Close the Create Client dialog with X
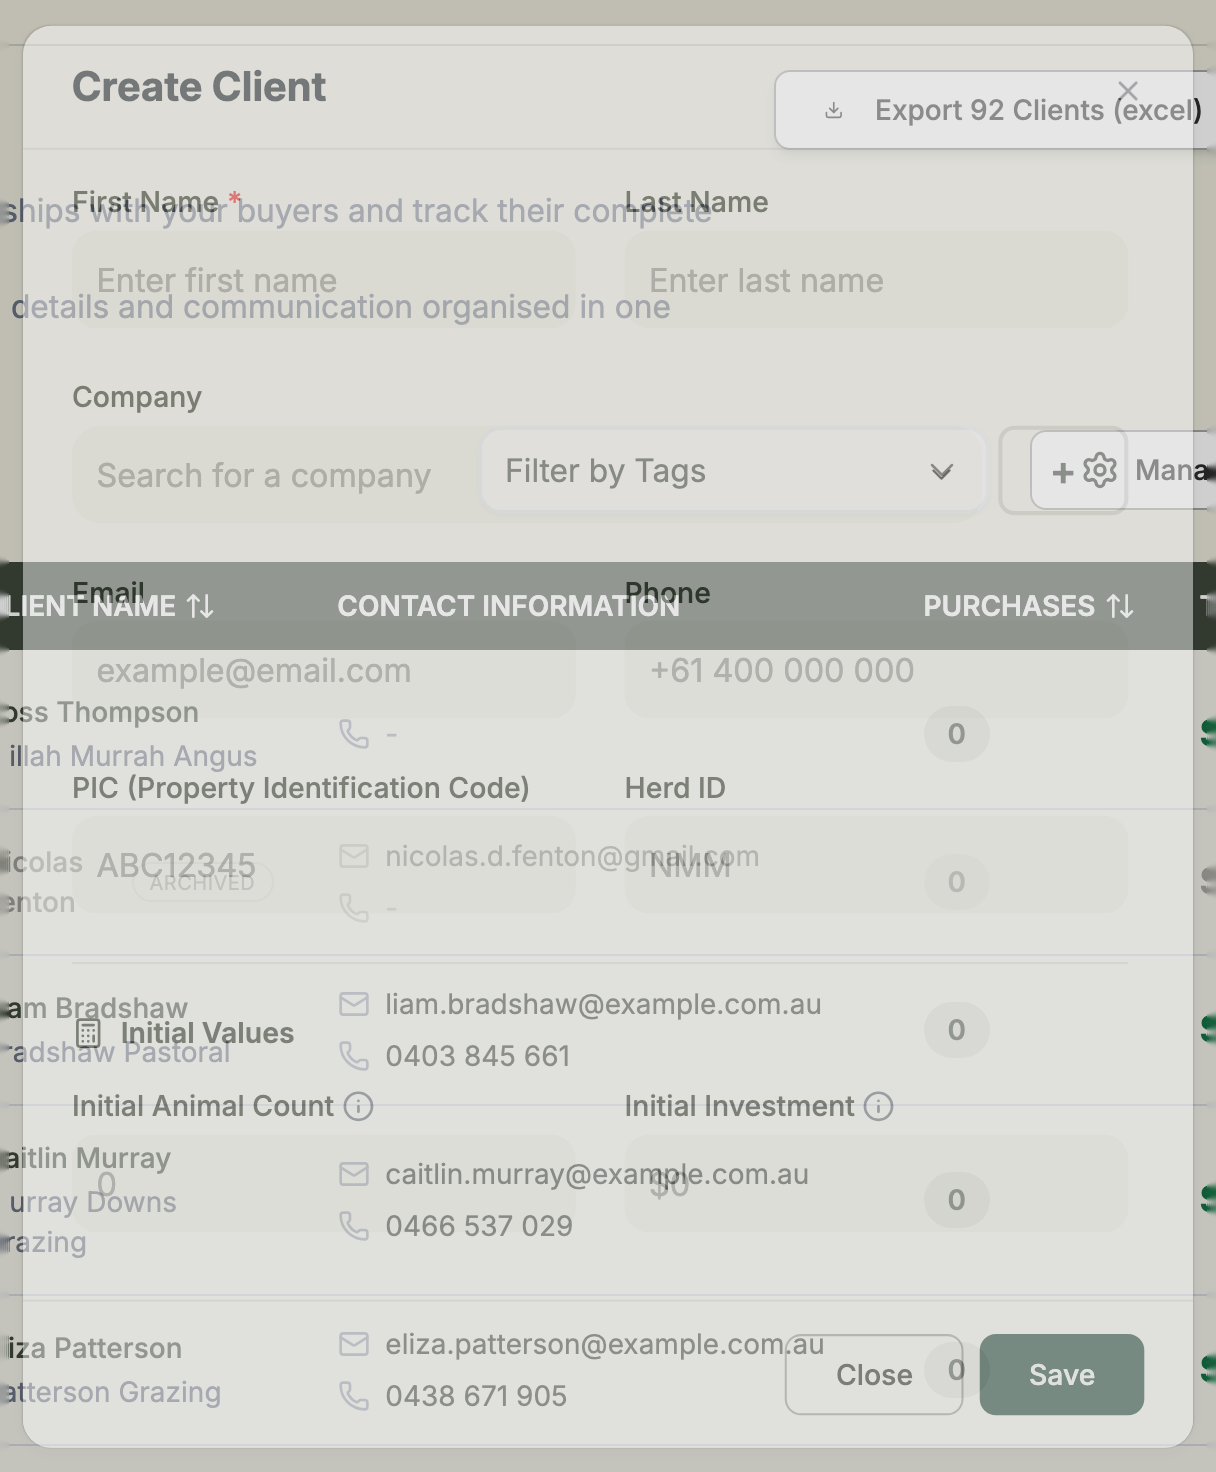This screenshot has height=1472, width=1216. click(1128, 91)
